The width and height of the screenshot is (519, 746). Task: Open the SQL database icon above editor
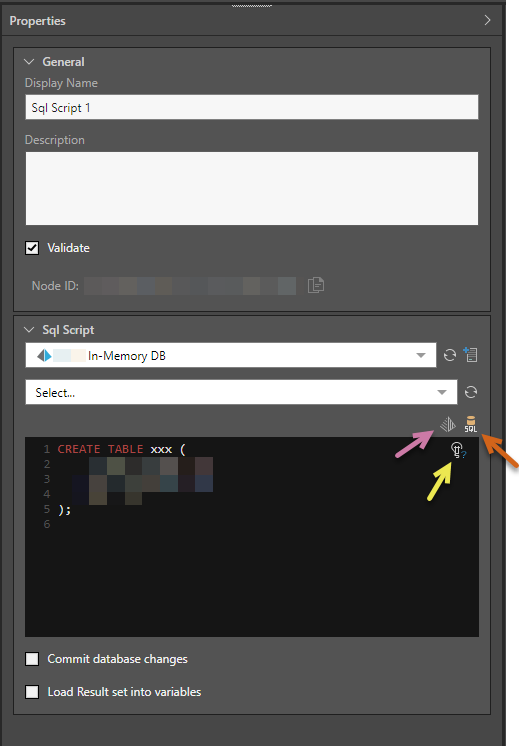[470, 424]
